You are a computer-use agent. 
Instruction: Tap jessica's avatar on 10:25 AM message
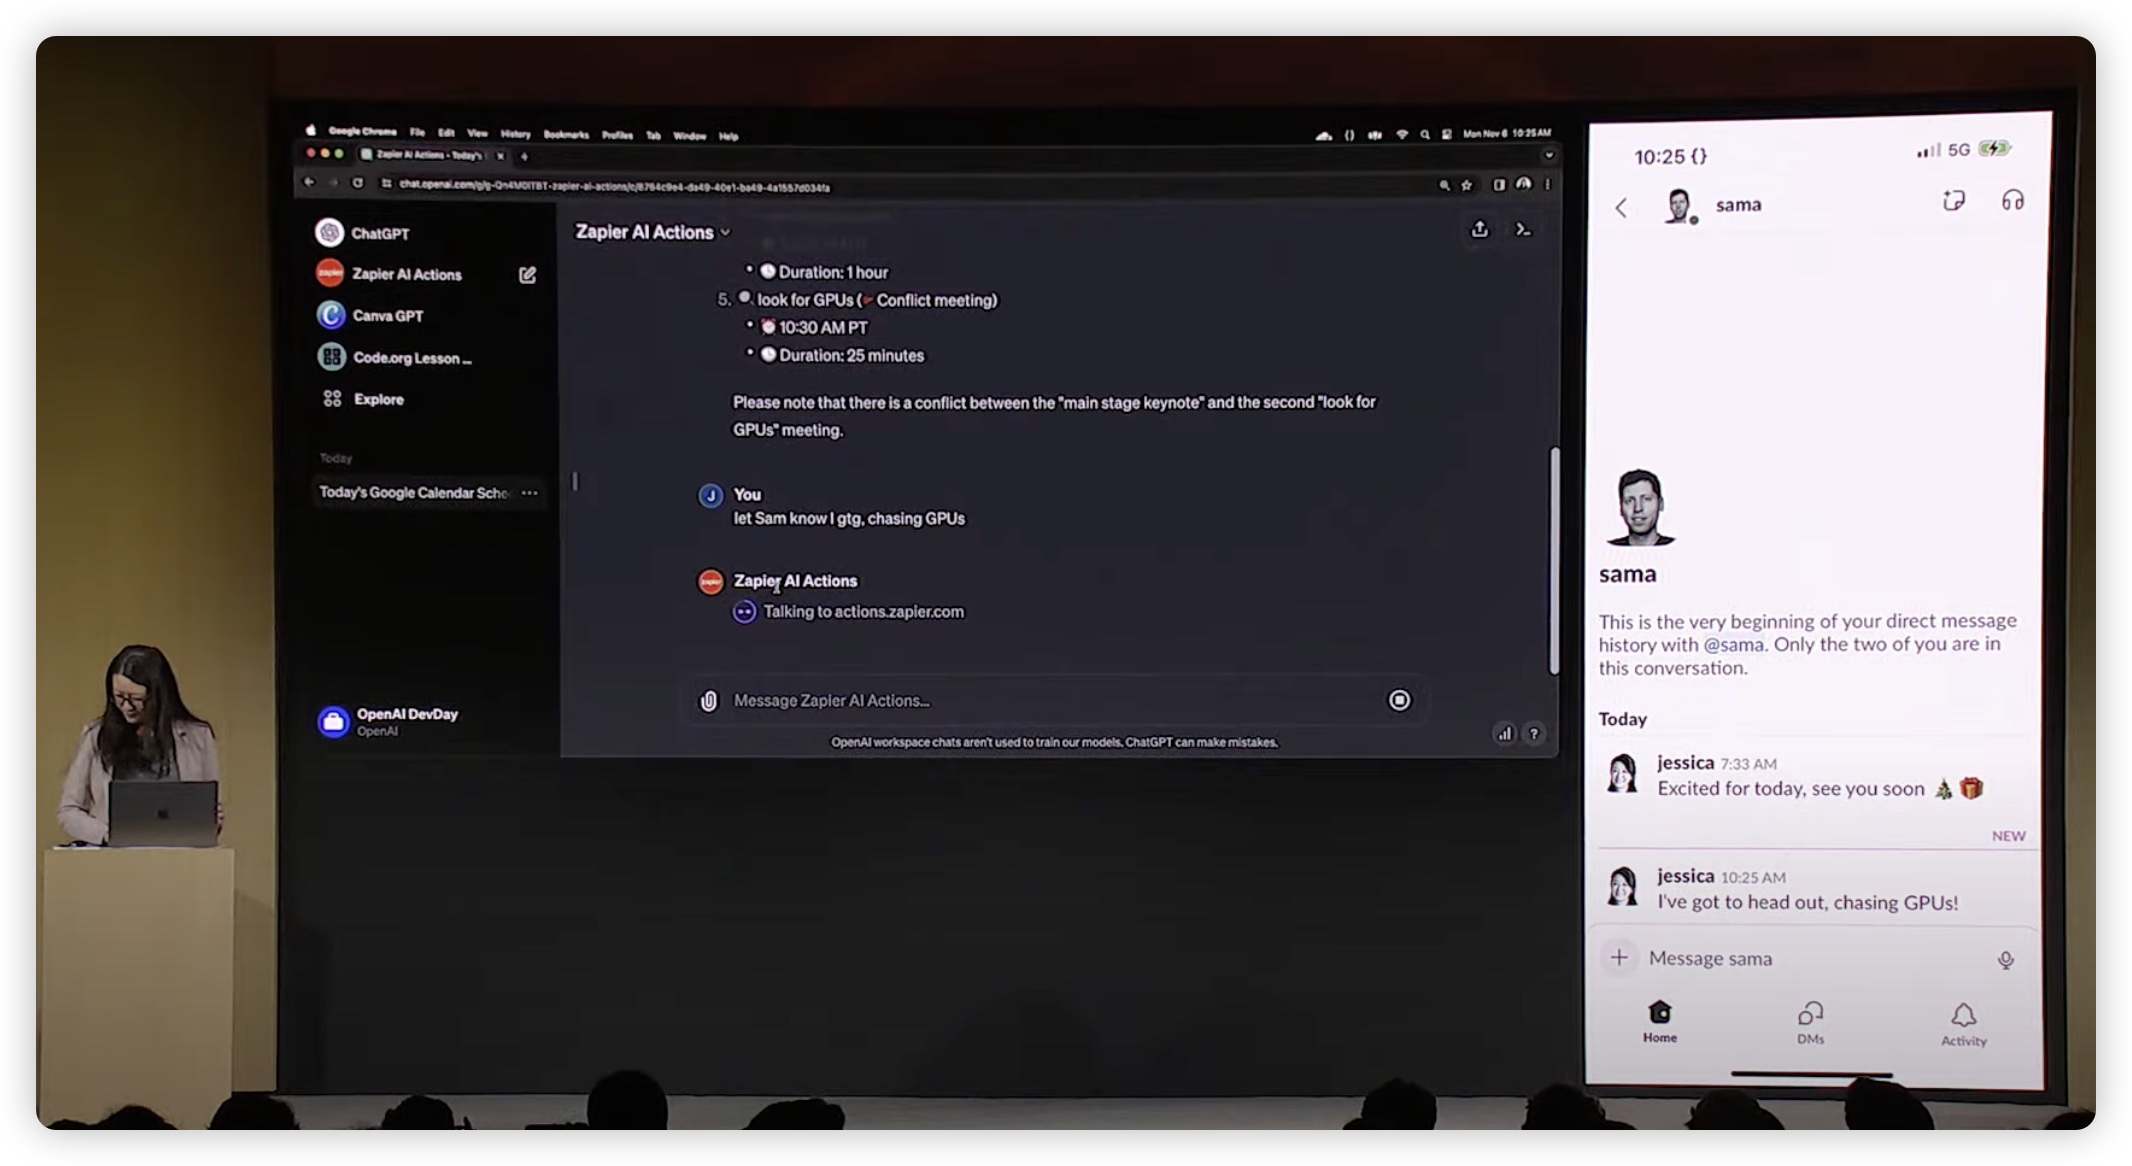click(1622, 886)
